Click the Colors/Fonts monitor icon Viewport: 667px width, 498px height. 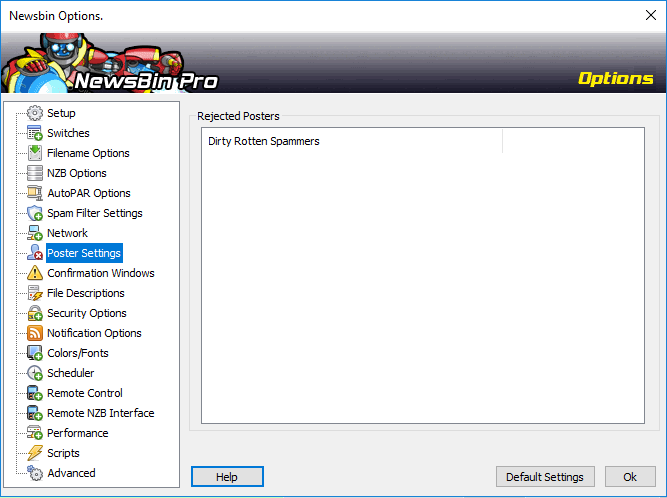[34, 353]
